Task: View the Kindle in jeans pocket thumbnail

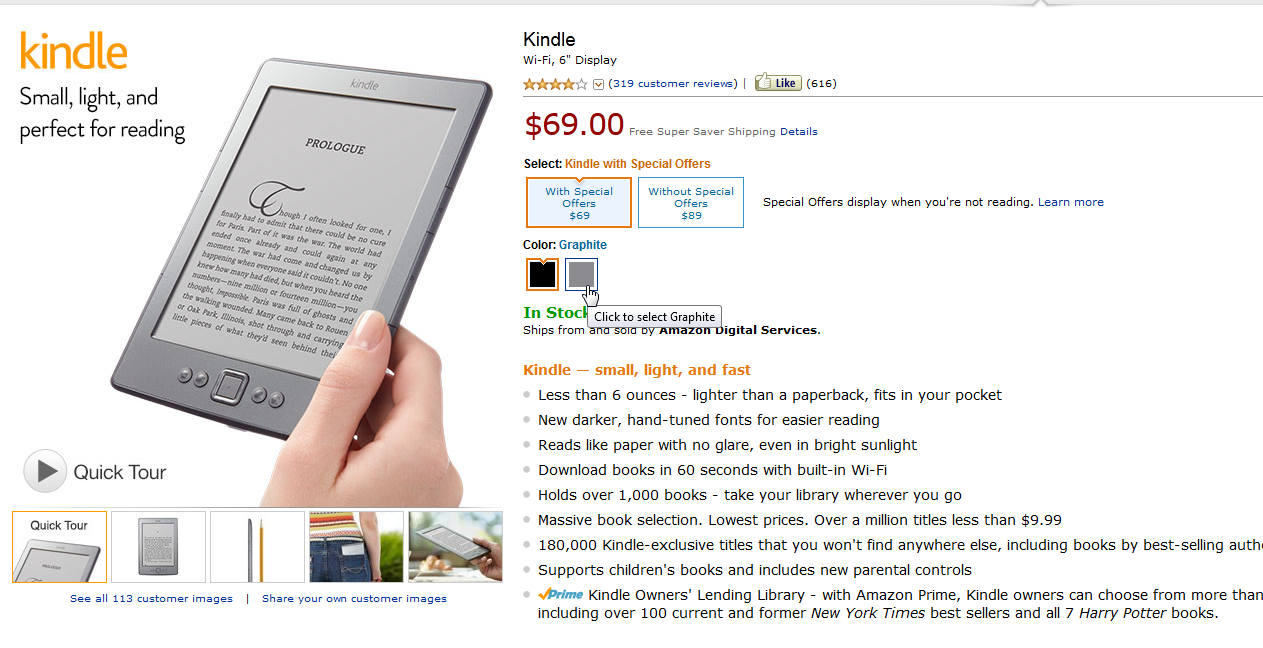Action: tap(356, 547)
